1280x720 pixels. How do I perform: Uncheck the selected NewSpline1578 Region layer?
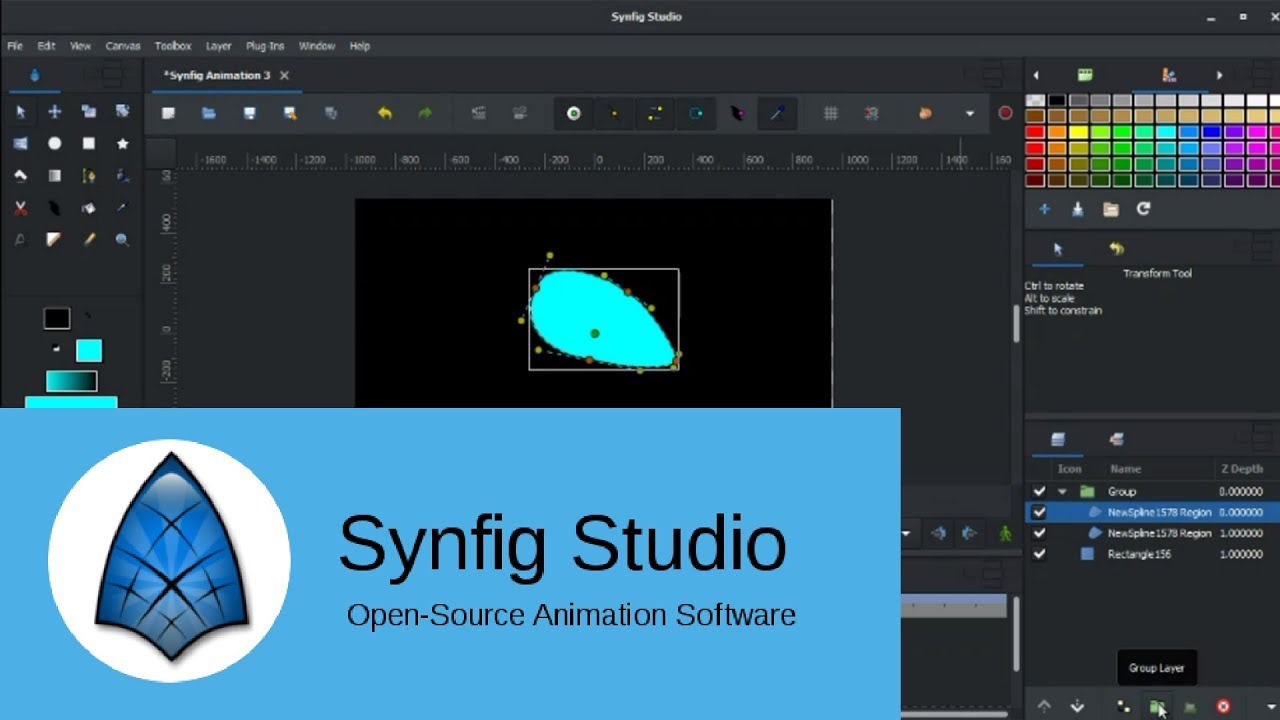1039,512
